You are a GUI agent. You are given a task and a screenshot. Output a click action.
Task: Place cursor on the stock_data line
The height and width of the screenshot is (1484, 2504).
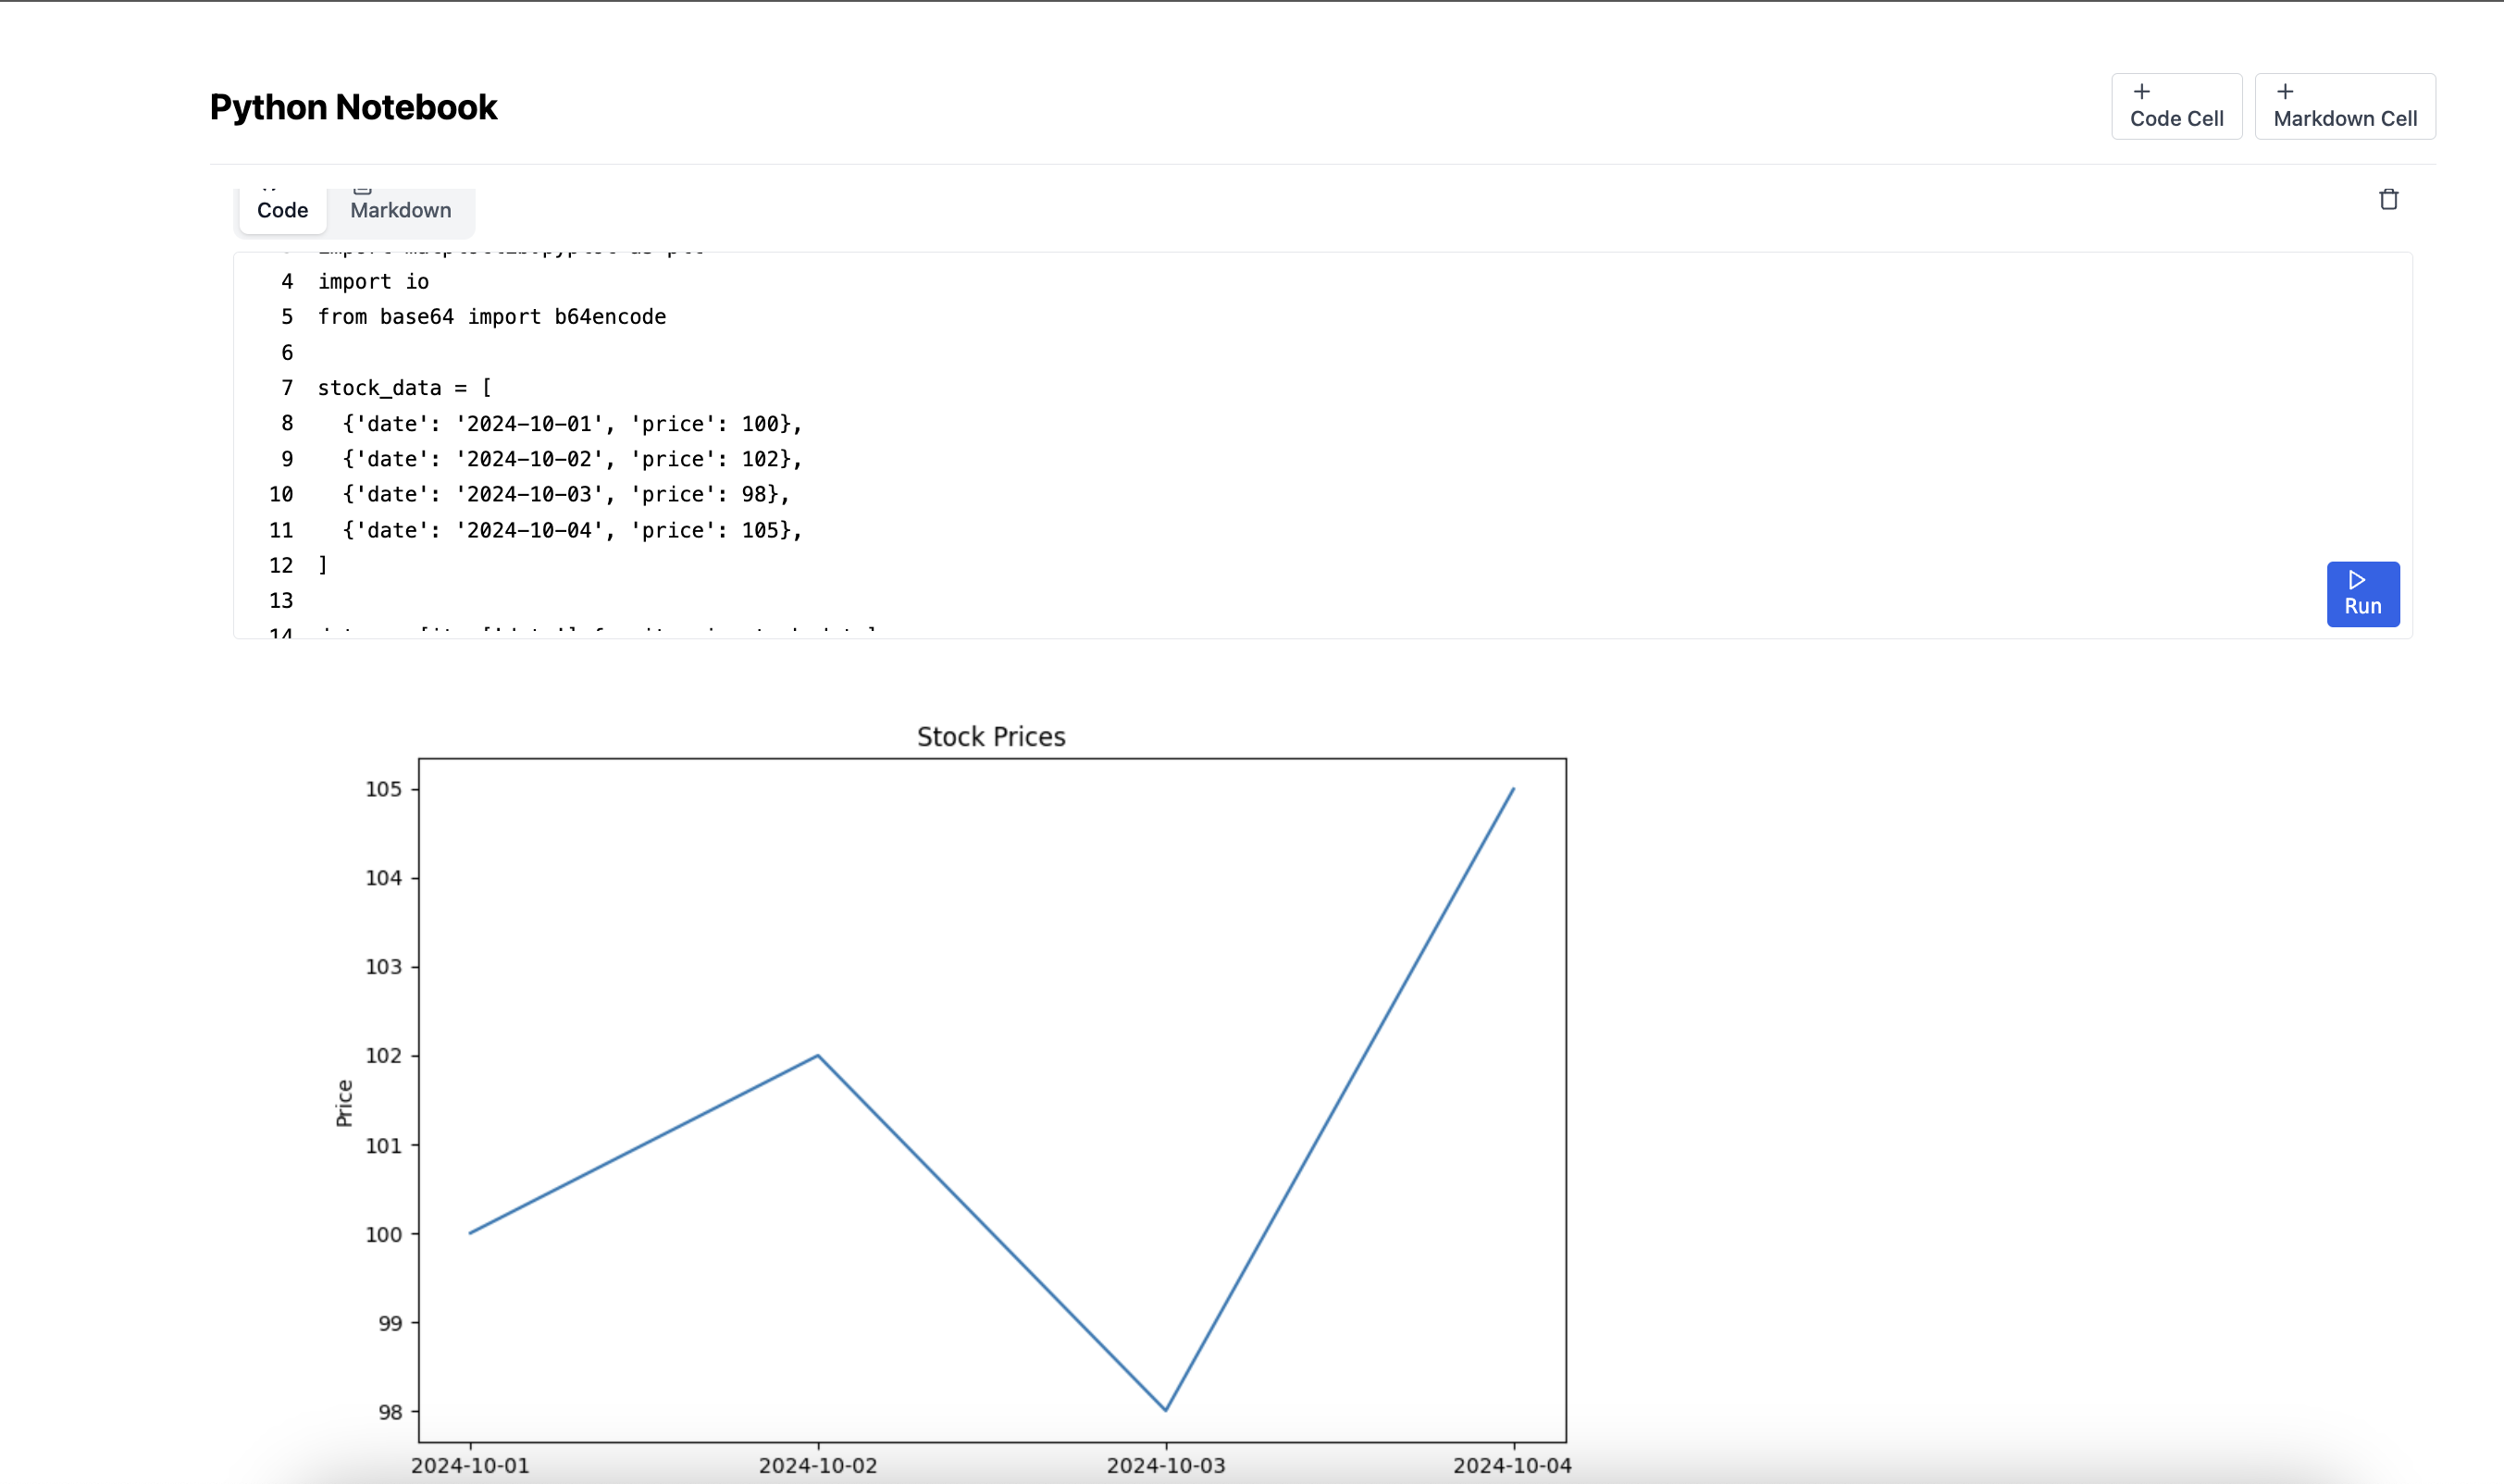click(x=404, y=388)
